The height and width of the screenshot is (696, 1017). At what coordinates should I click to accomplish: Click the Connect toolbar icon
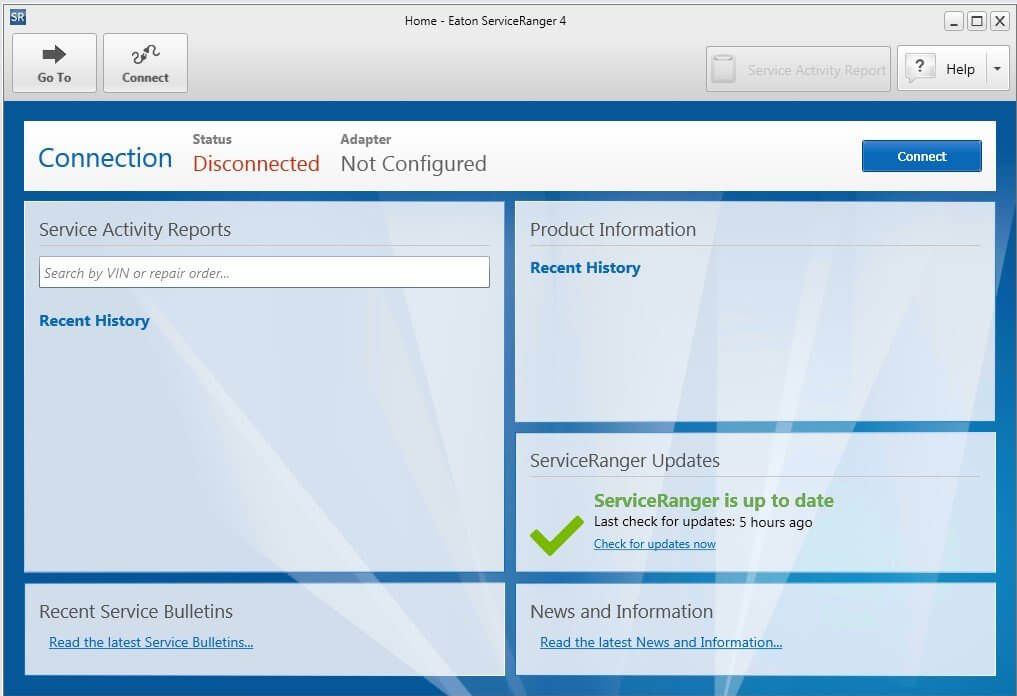(145, 62)
